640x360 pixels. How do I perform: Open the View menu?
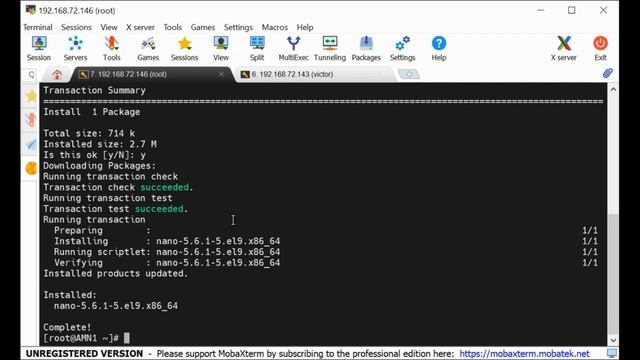(x=109, y=27)
